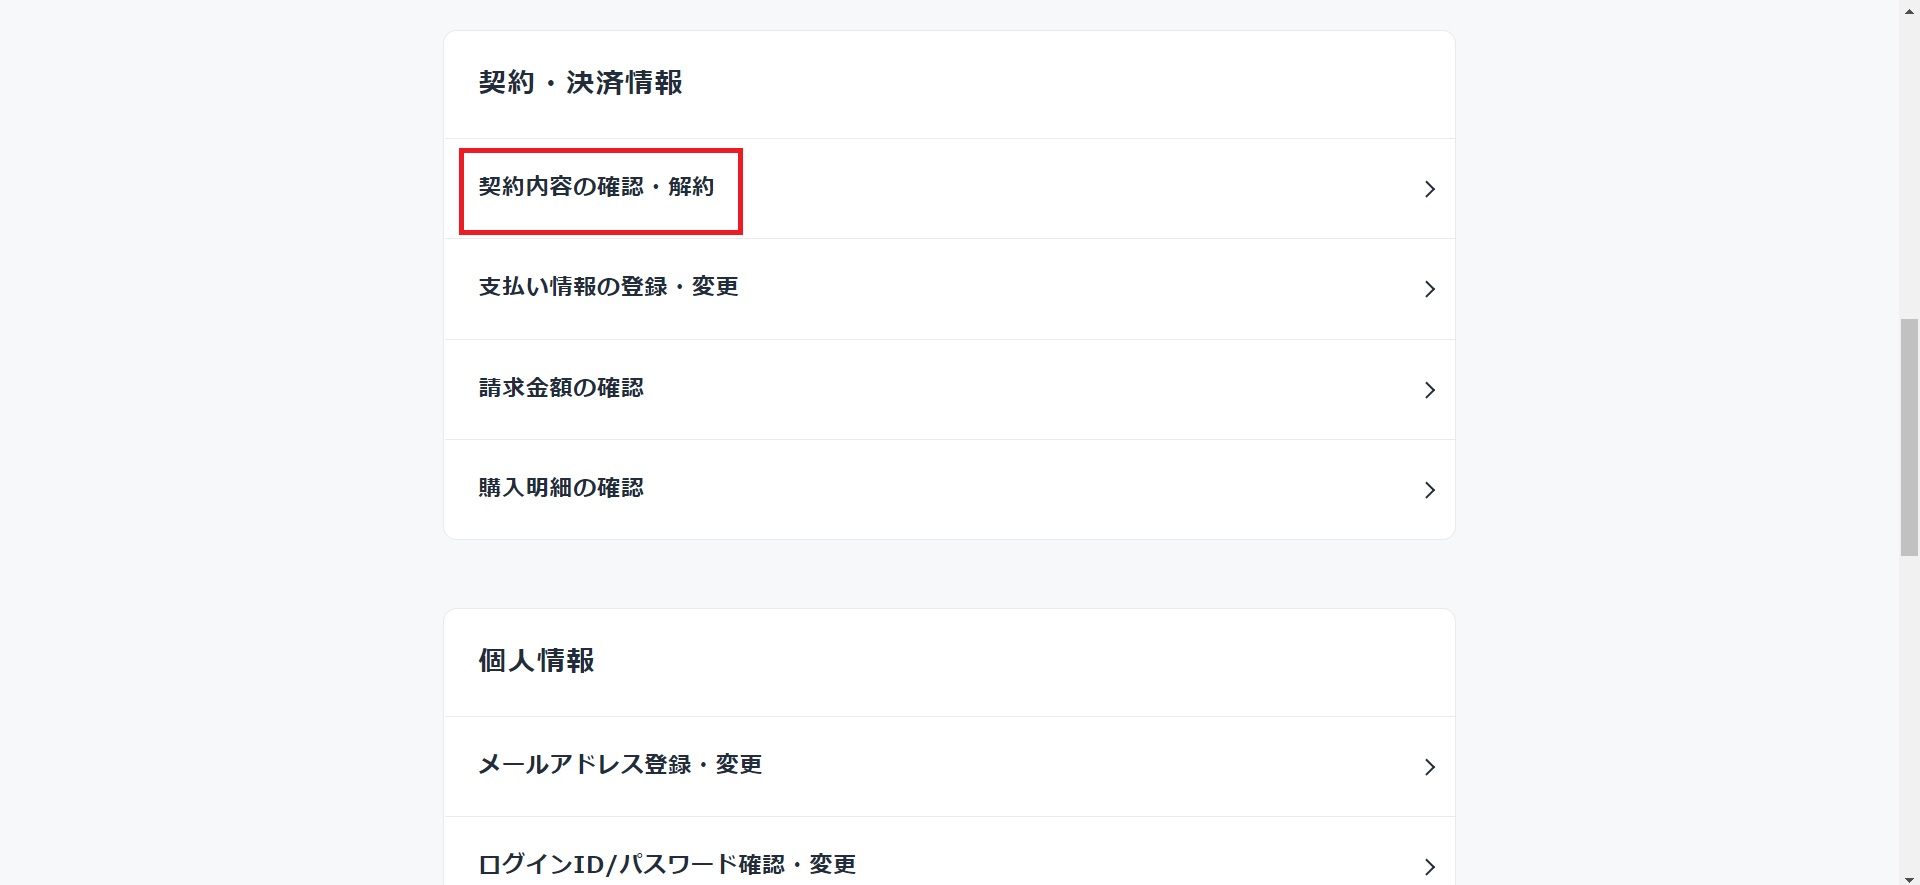
Task: Click chevron arrow on 購入明細の確認 row
Action: (x=1429, y=490)
